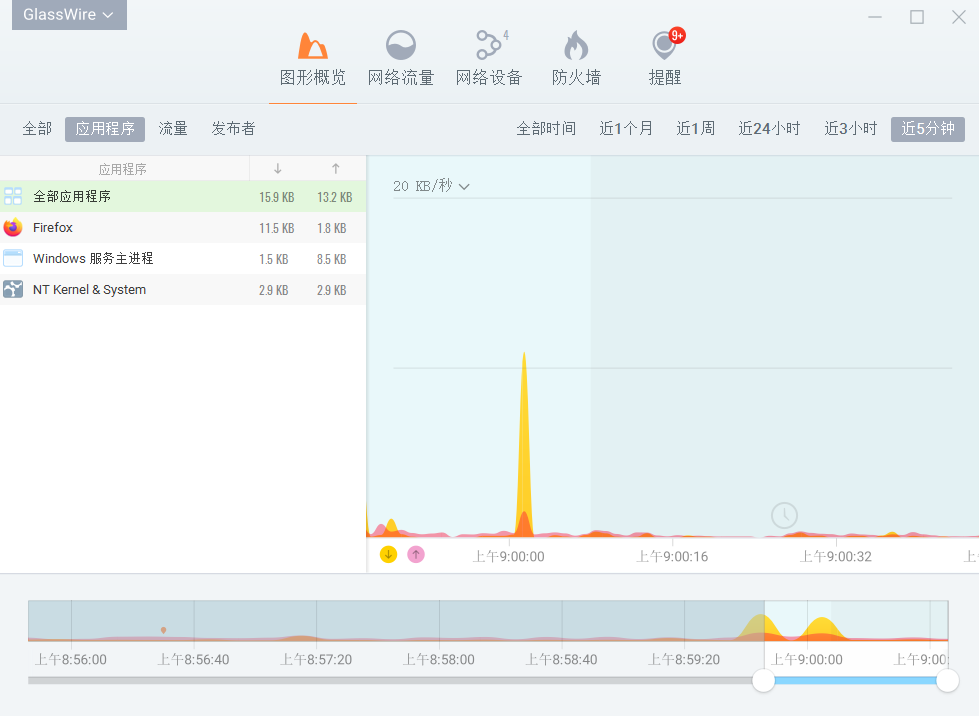This screenshot has width=979, height=716.
Task: Show 近3小时 time range
Action: [x=851, y=129]
